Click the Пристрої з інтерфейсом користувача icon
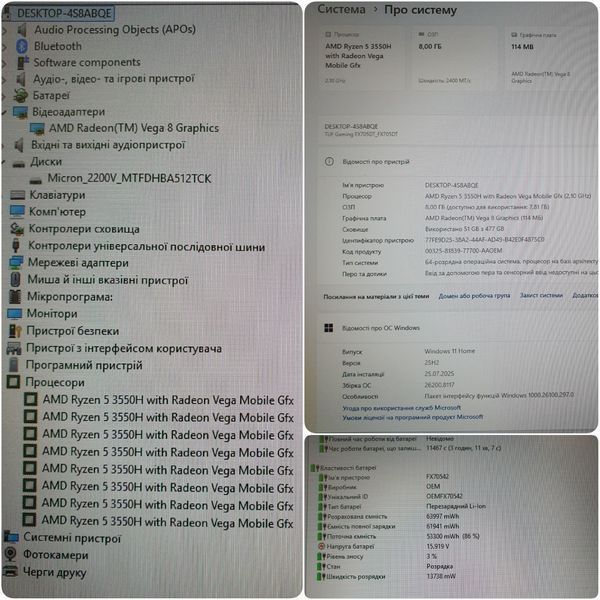This screenshot has width=600, height=600. pyautogui.click(x=14, y=348)
